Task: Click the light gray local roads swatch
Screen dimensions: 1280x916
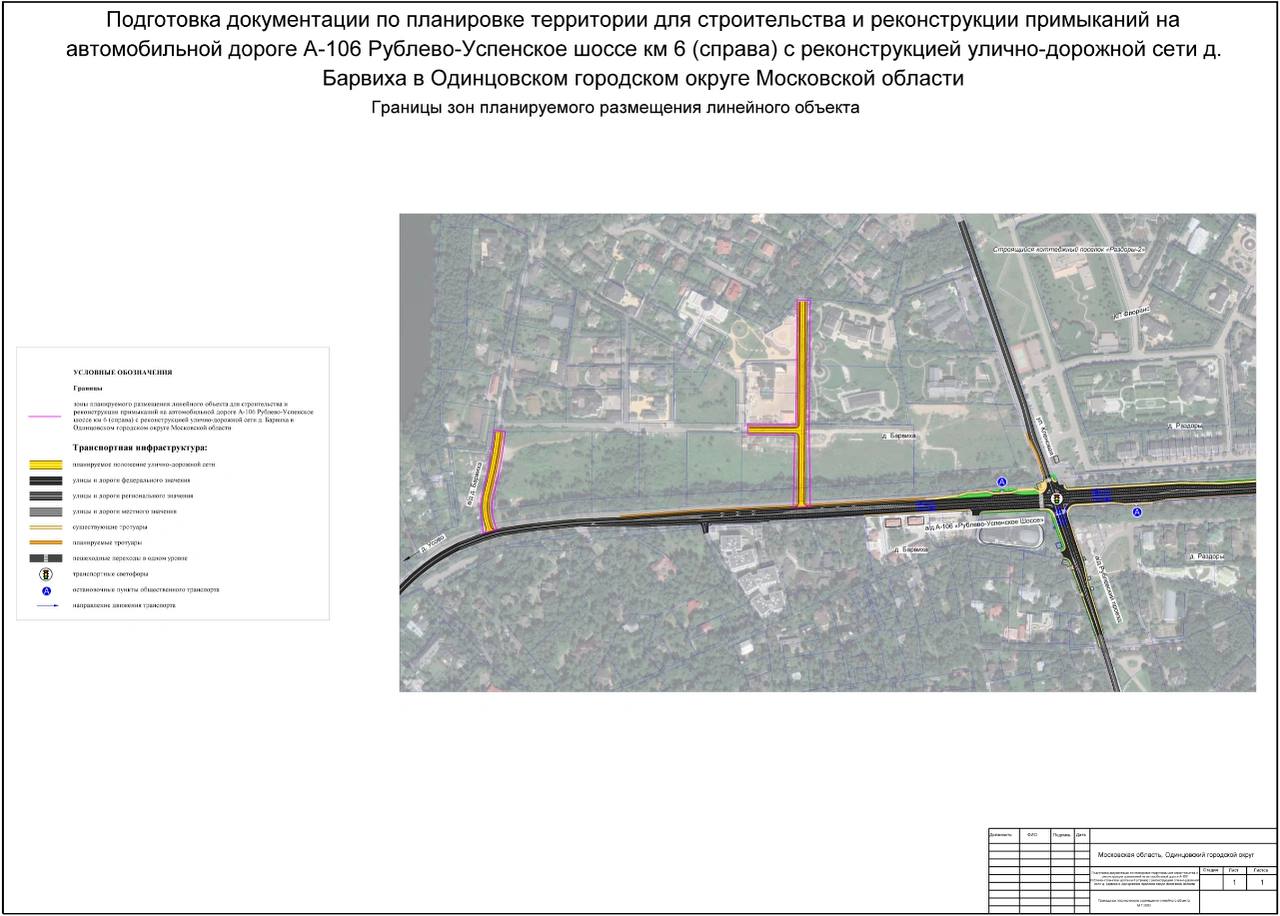Action: coord(46,511)
